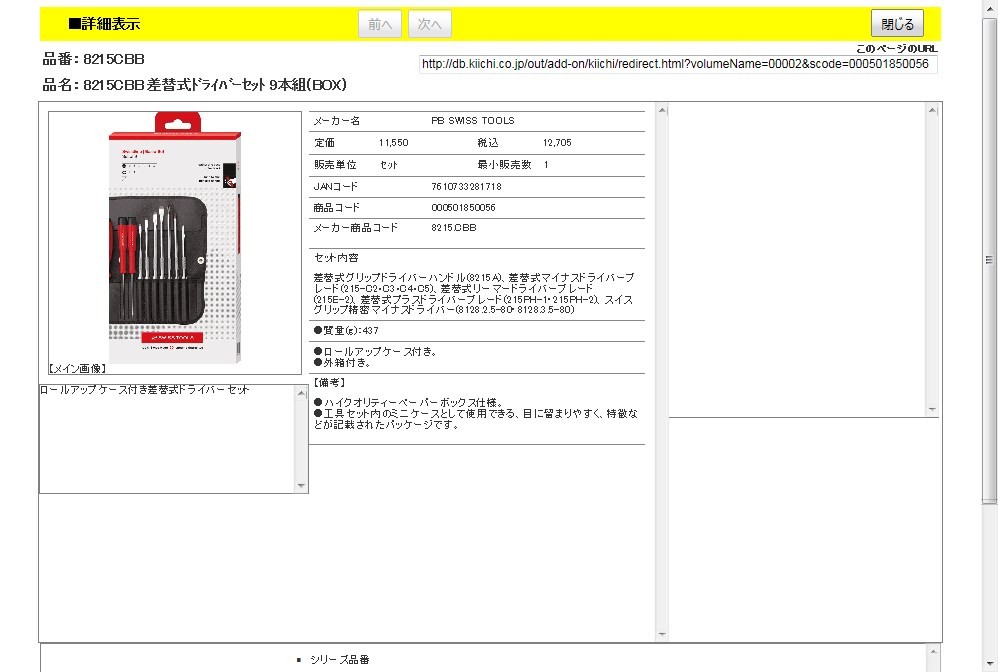Click the tax-included price 12,705
998x672 pixels.
point(558,143)
